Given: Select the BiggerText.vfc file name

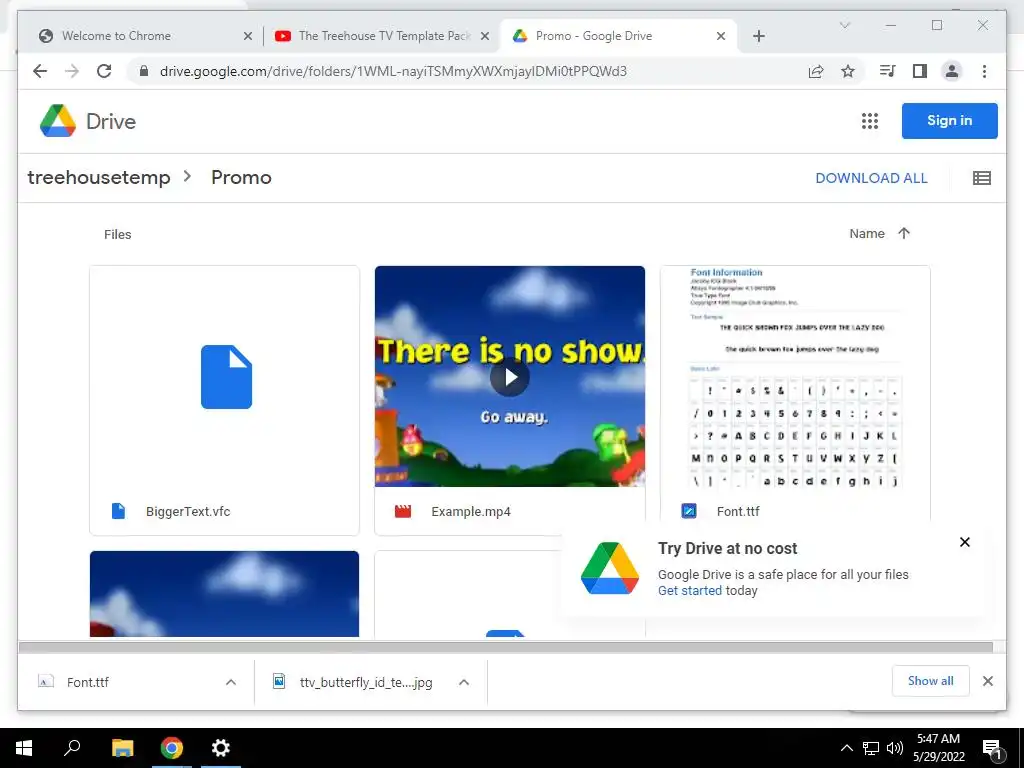Looking at the screenshot, I should pos(188,511).
